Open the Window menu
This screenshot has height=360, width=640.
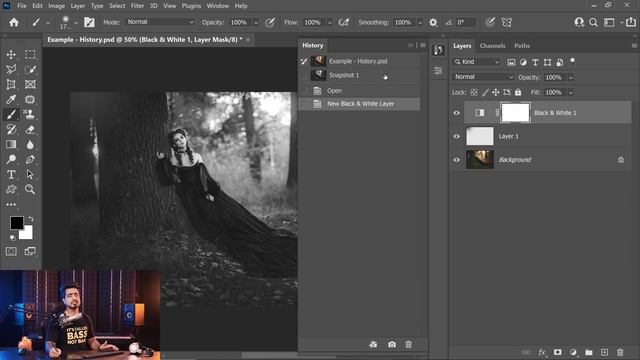coord(218,6)
